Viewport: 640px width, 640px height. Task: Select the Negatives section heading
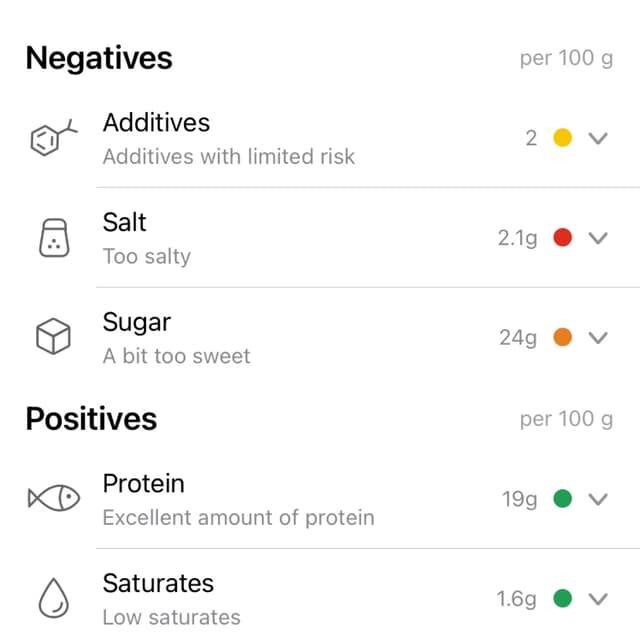(99, 59)
